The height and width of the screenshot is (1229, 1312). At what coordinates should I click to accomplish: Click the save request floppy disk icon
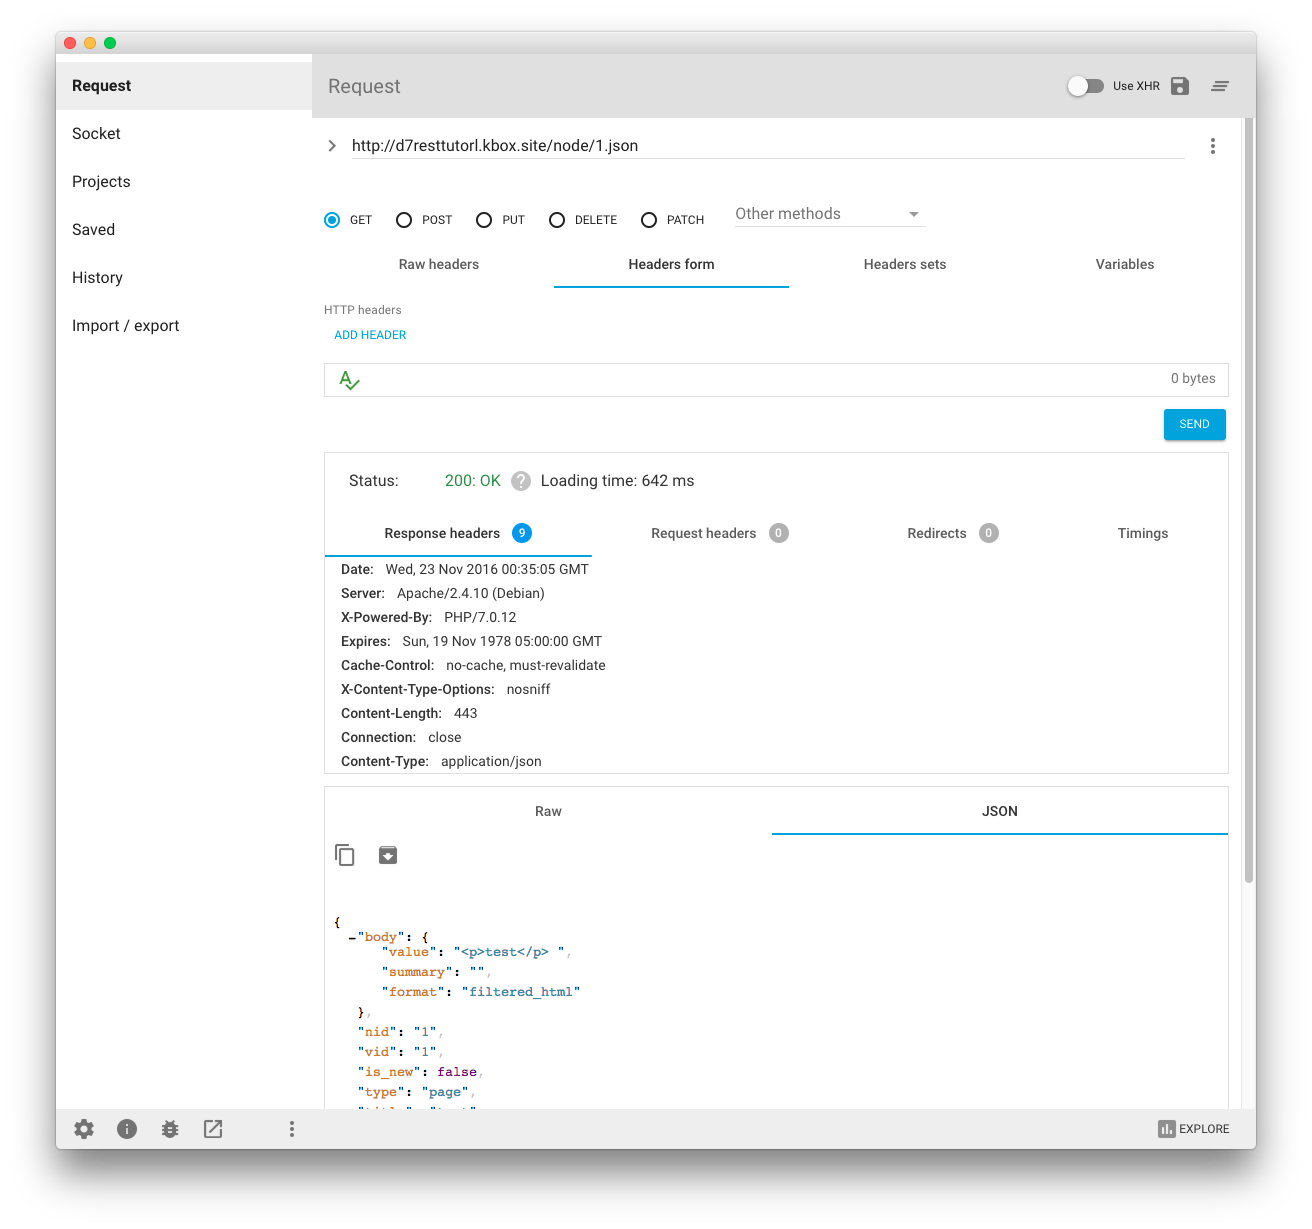click(1180, 86)
